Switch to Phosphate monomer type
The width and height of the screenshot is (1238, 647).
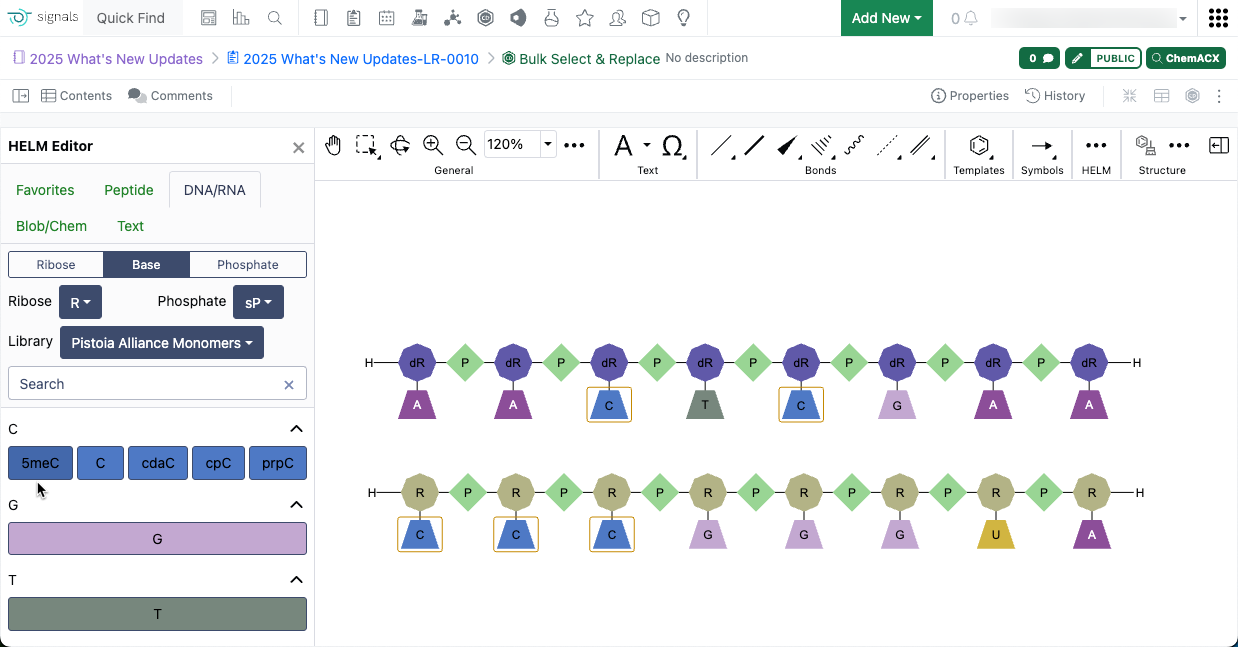coord(247,265)
